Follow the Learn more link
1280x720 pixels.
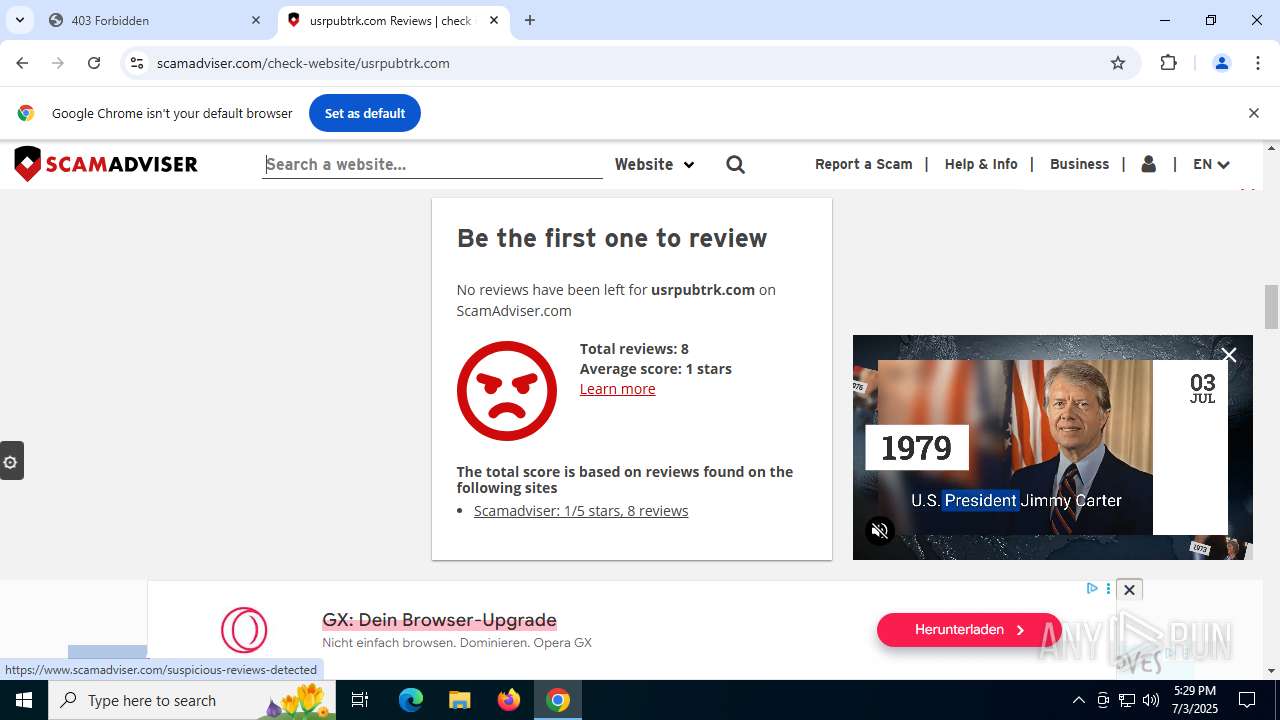(618, 389)
